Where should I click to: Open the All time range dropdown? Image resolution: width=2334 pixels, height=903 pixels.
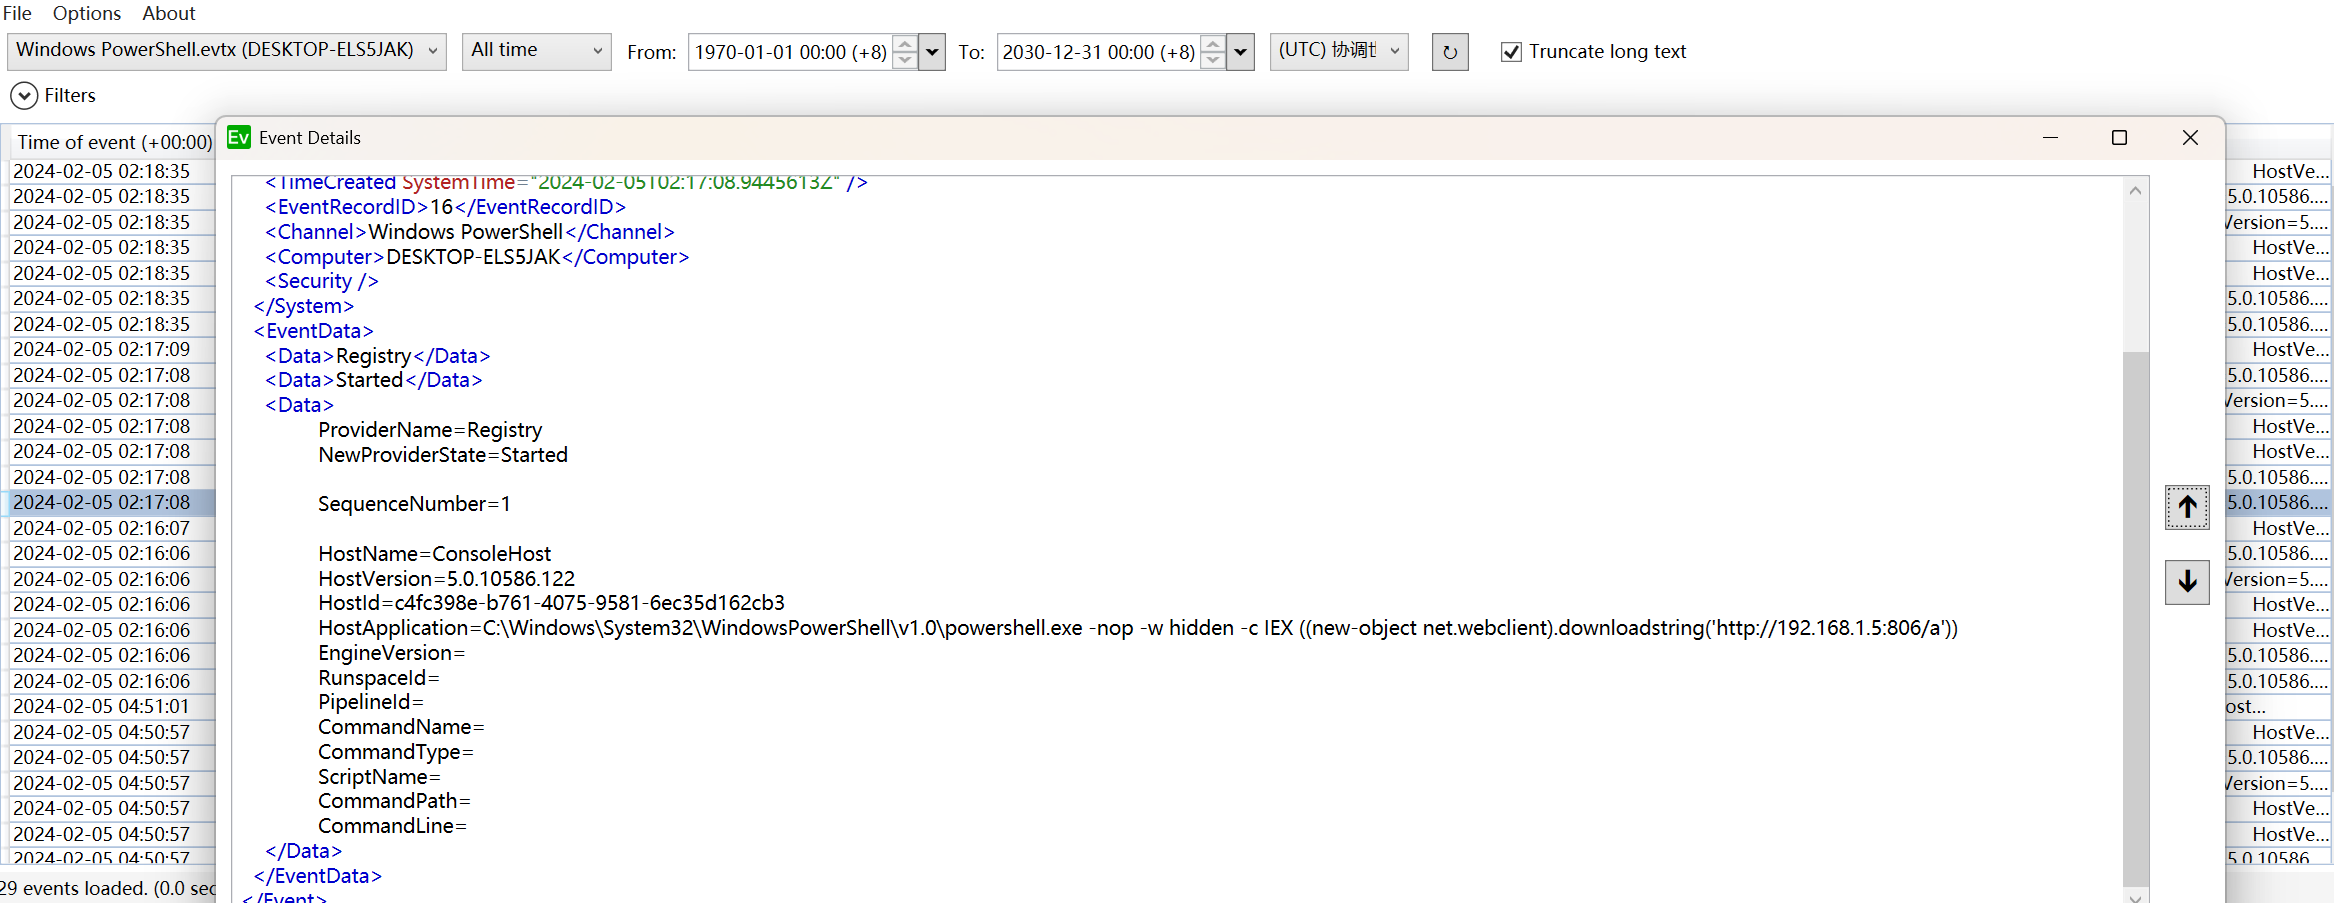click(x=537, y=51)
